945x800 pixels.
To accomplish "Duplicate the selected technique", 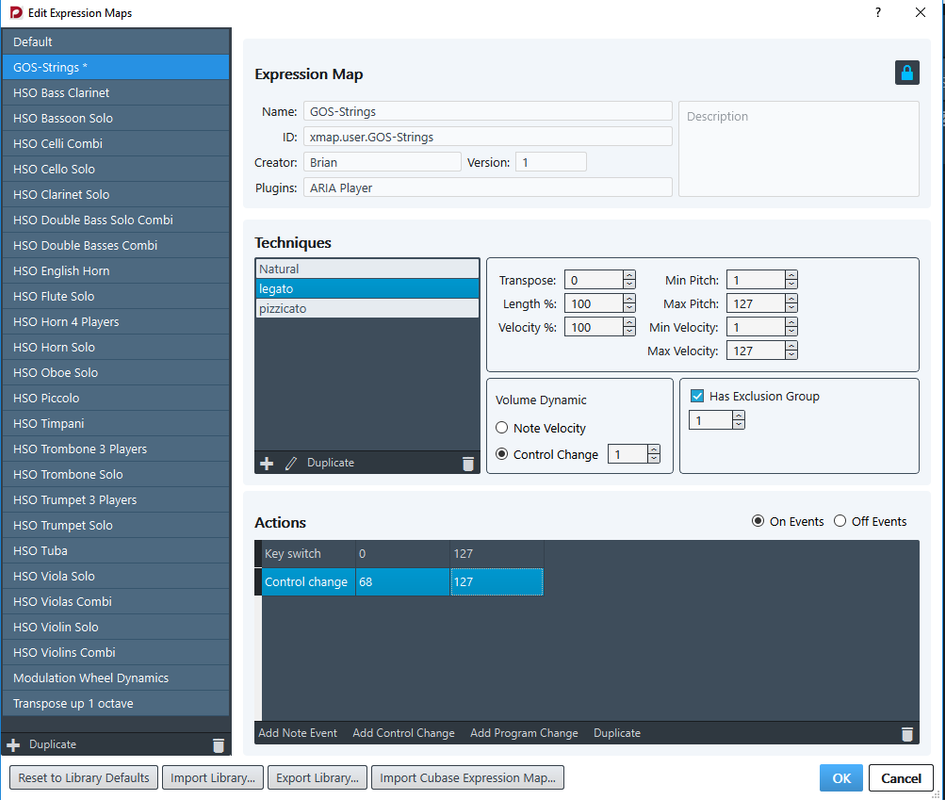I will coord(330,462).
